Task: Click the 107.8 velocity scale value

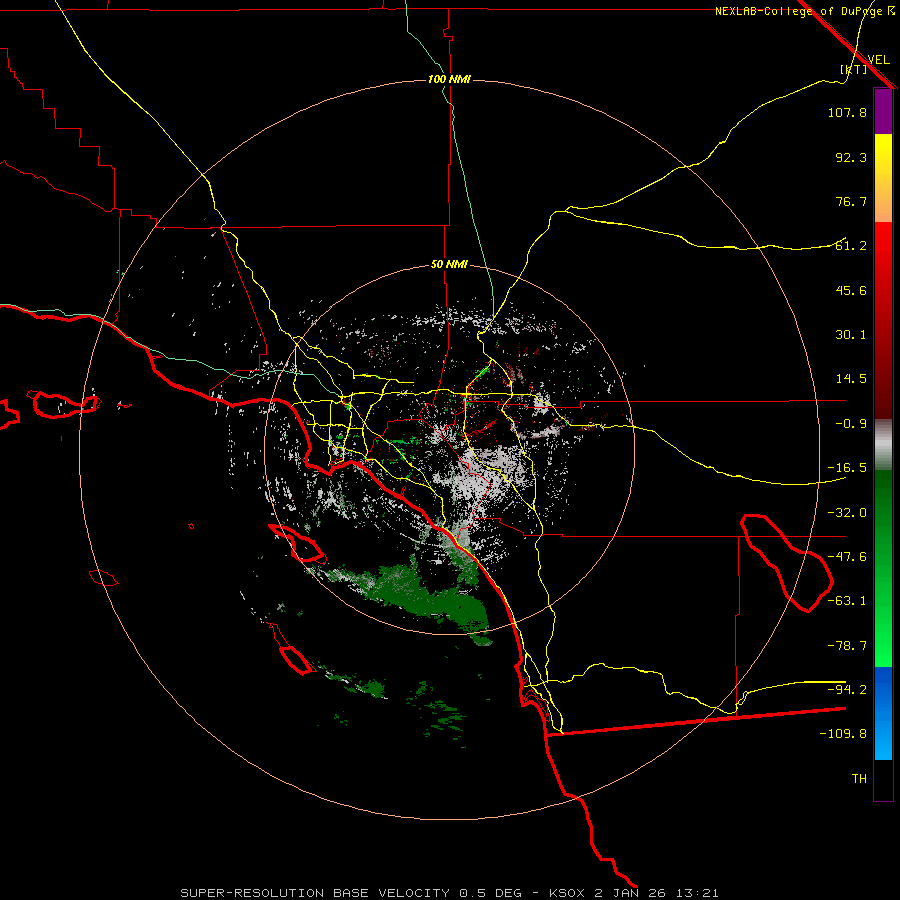Action: (x=847, y=112)
